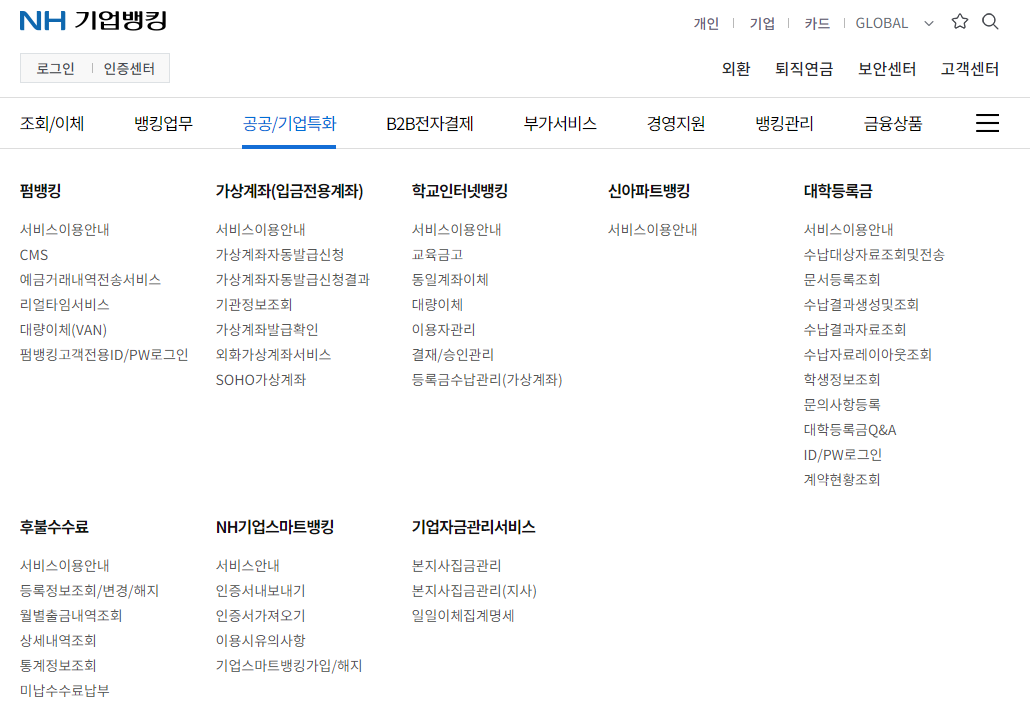Open 후불수수료 heading
Image resolution: width=1030 pixels, height=719 pixels.
pyautogui.click(x=54, y=527)
